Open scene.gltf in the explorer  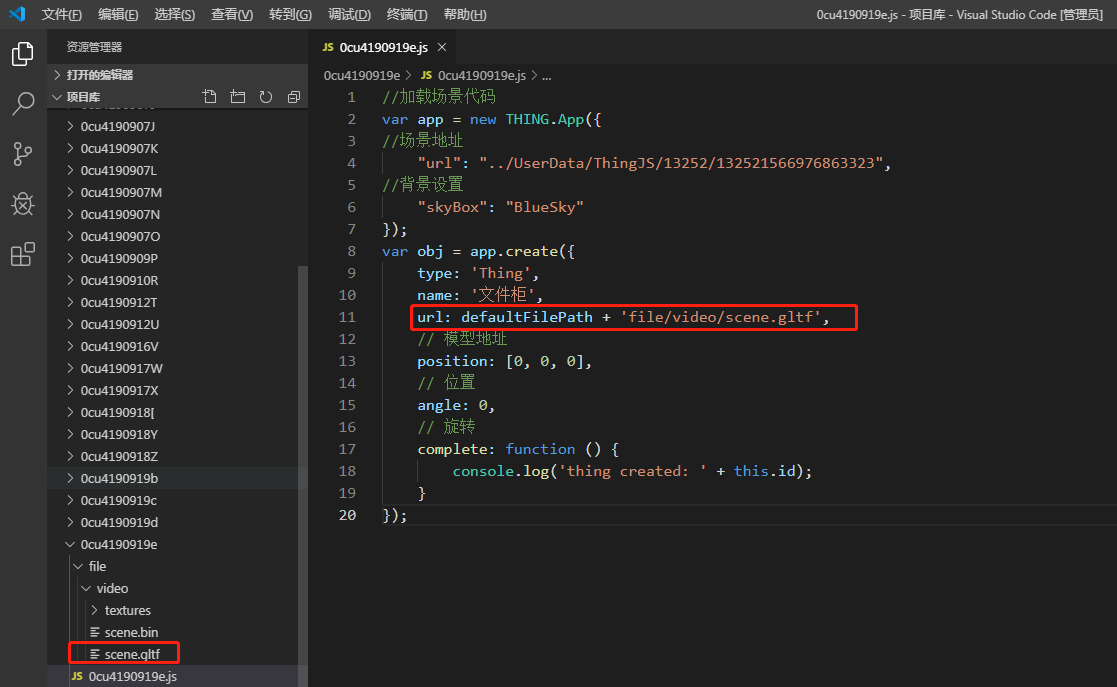click(177, 654)
